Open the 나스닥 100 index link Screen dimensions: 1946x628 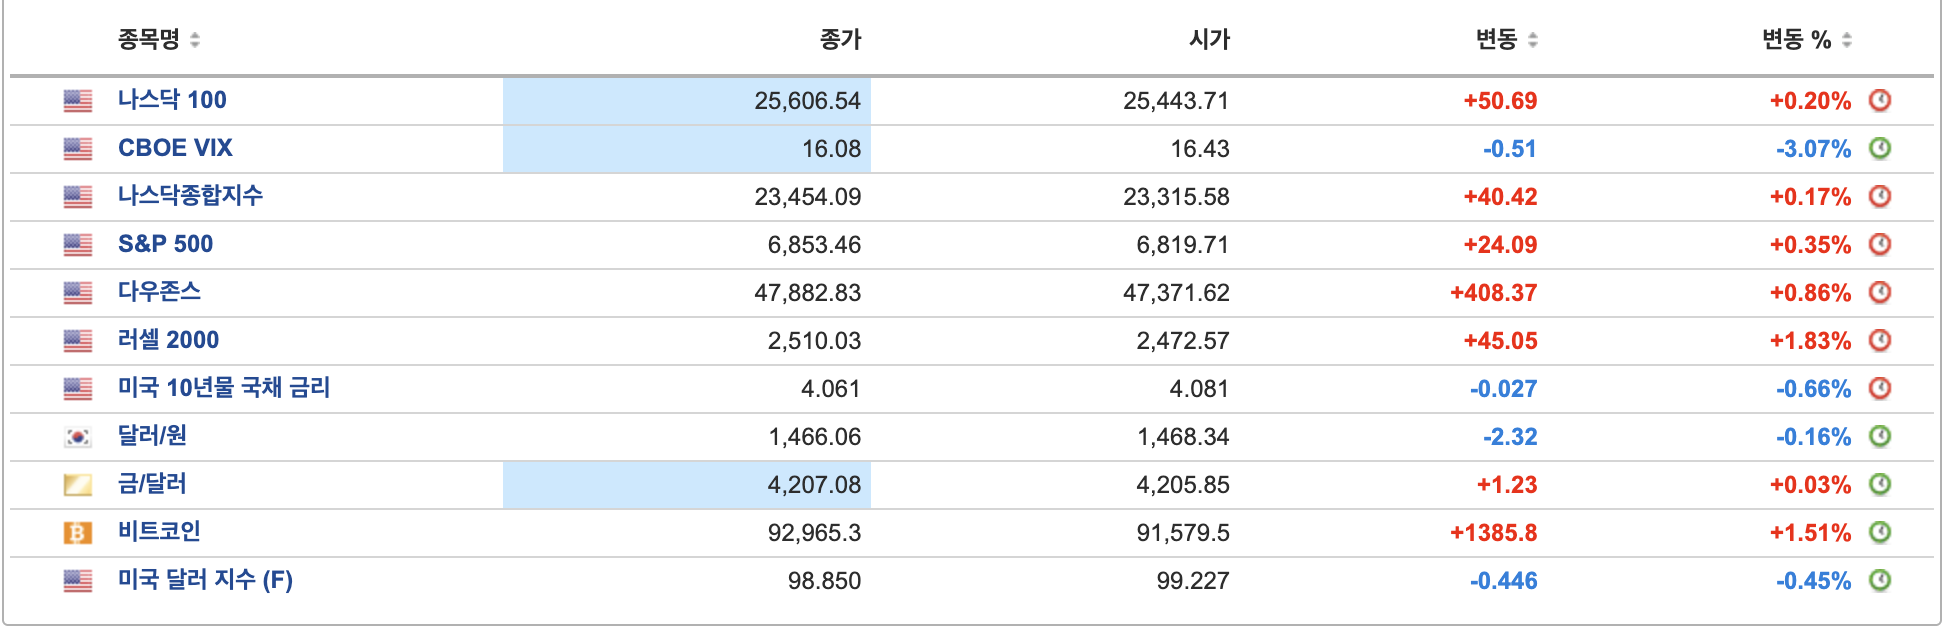172,100
